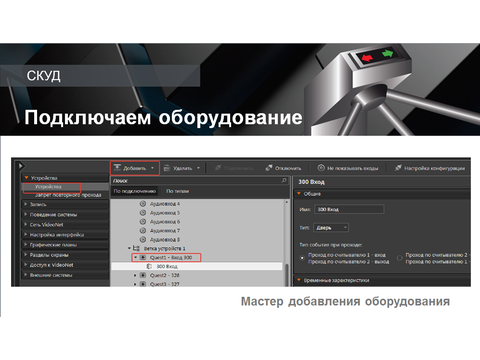Select the second pass-event radio (считыватель 2 first)
This screenshot has height=360, width=480.
[x=399, y=258]
